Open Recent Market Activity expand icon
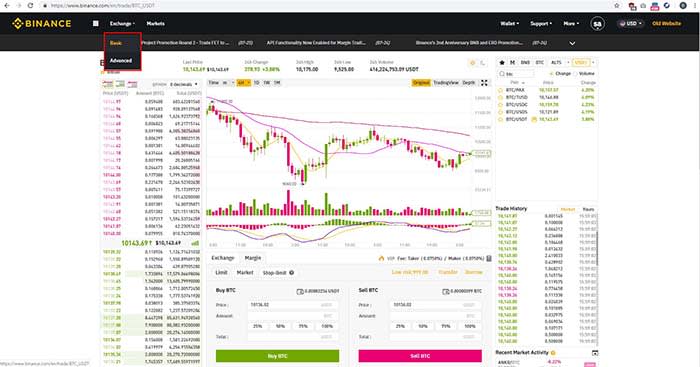Screen dimensions: 700x367 point(595,353)
